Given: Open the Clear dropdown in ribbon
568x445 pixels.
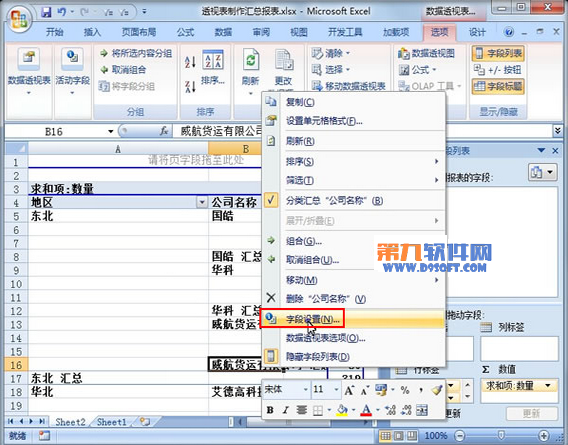Looking at the screenshot, I should tap(330, 54).
